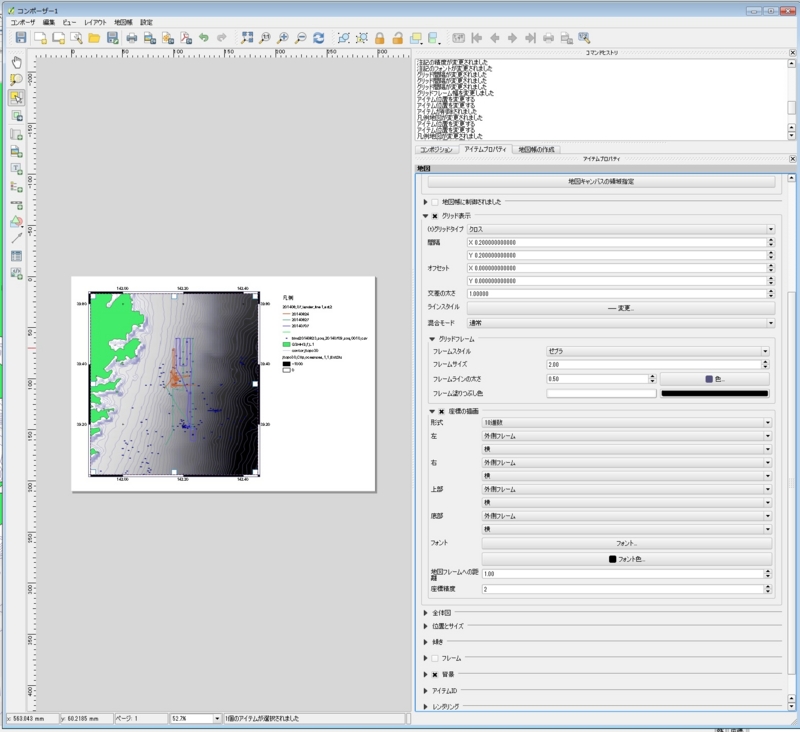
Task: Uncheck the グリッド表示 checkbox
Action: (435, 216)
